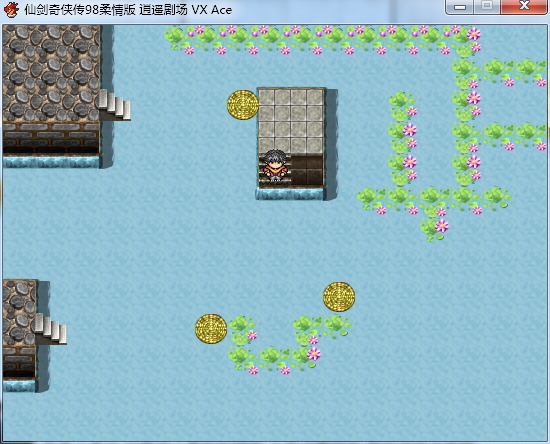Click the window title text 仙剑奇侠传98柔情版
Screen dimensions: 550x444
point(80,10)
